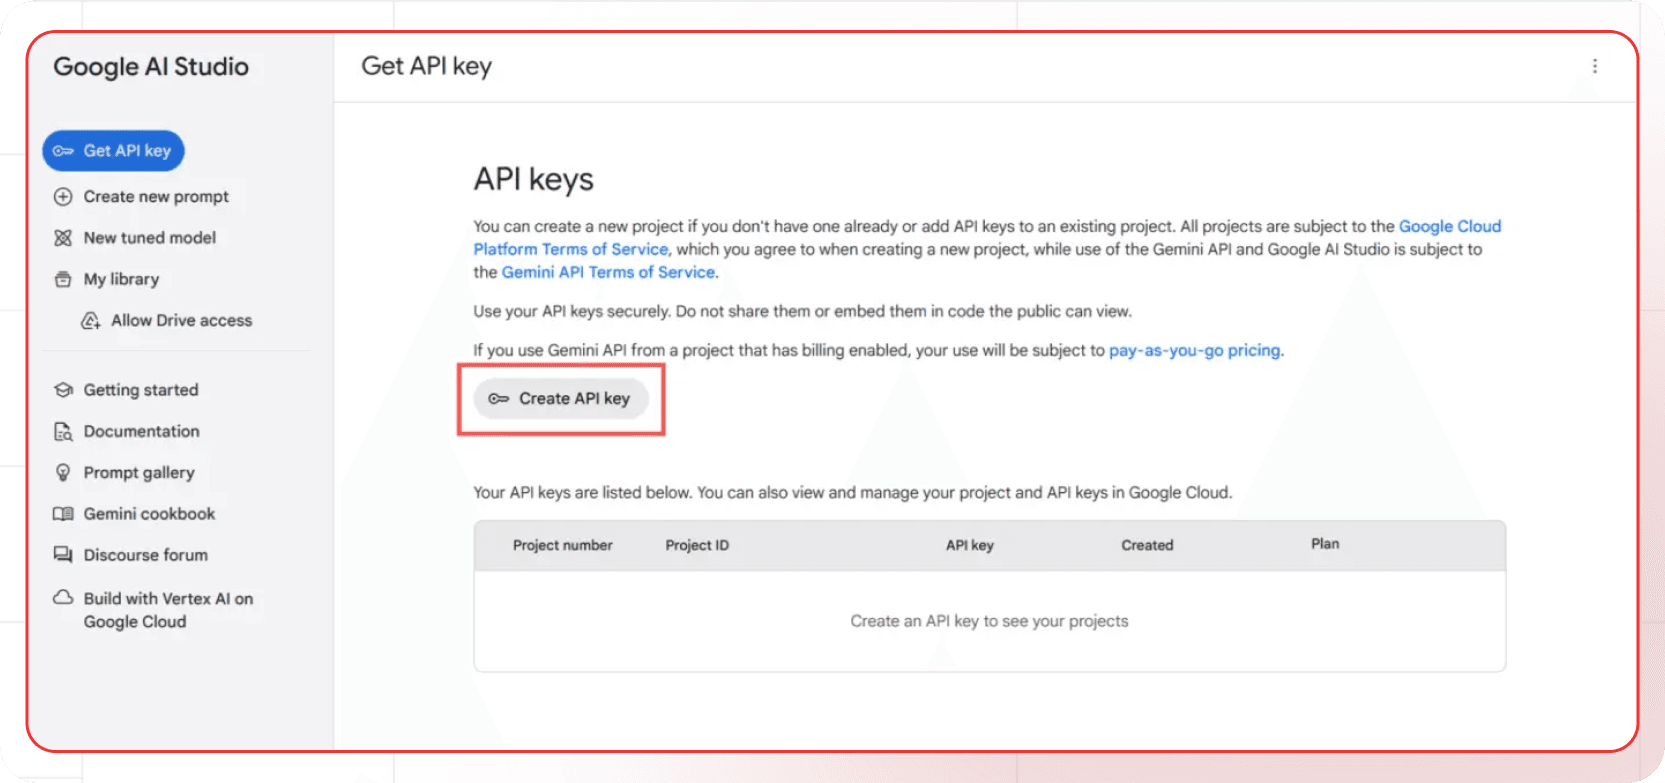
Task: Click the Google AI Studio logo text
Action: click(151, 67)
